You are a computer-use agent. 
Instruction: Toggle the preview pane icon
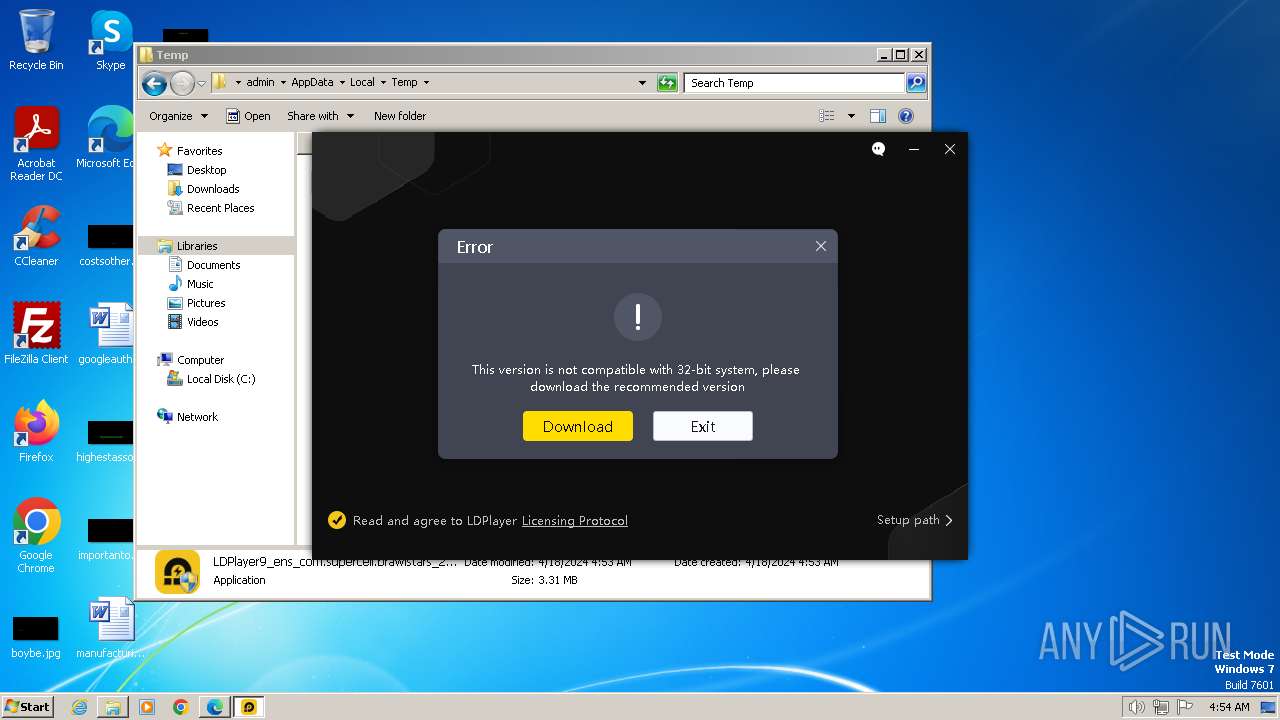coord(878,116)
